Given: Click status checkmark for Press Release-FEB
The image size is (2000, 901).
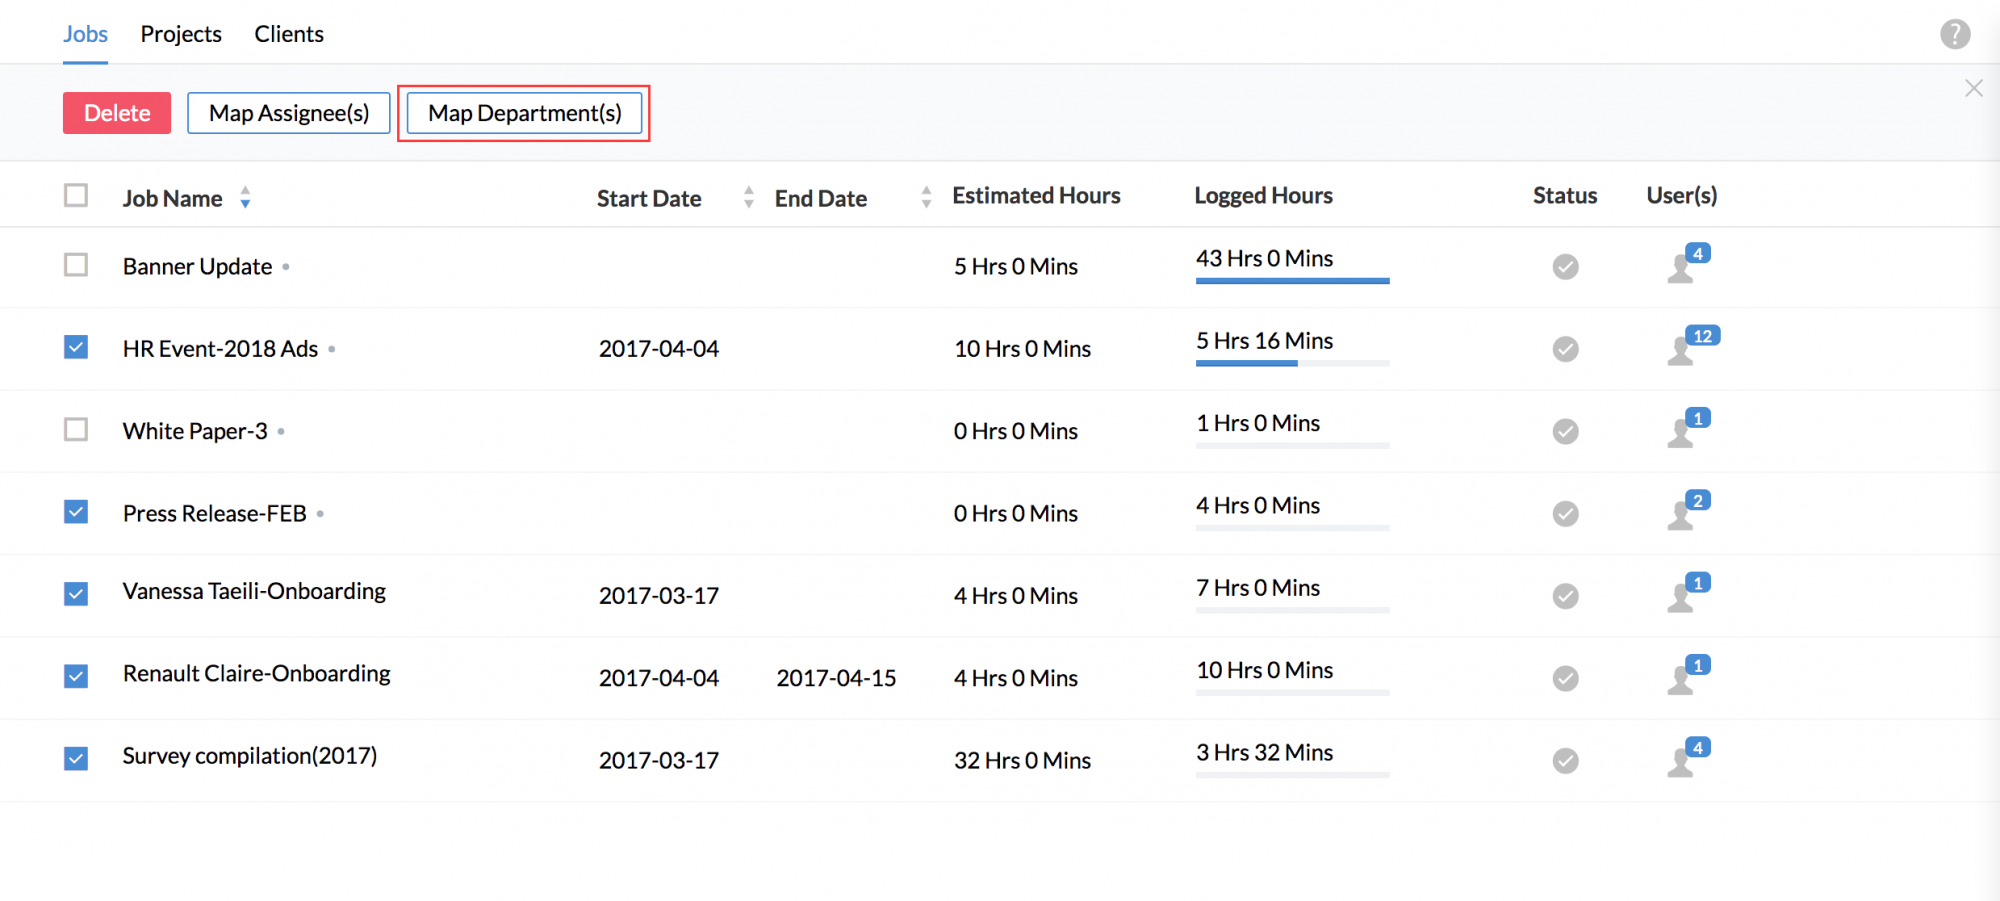Looking at the screenshot, I should click(1565, 514).
